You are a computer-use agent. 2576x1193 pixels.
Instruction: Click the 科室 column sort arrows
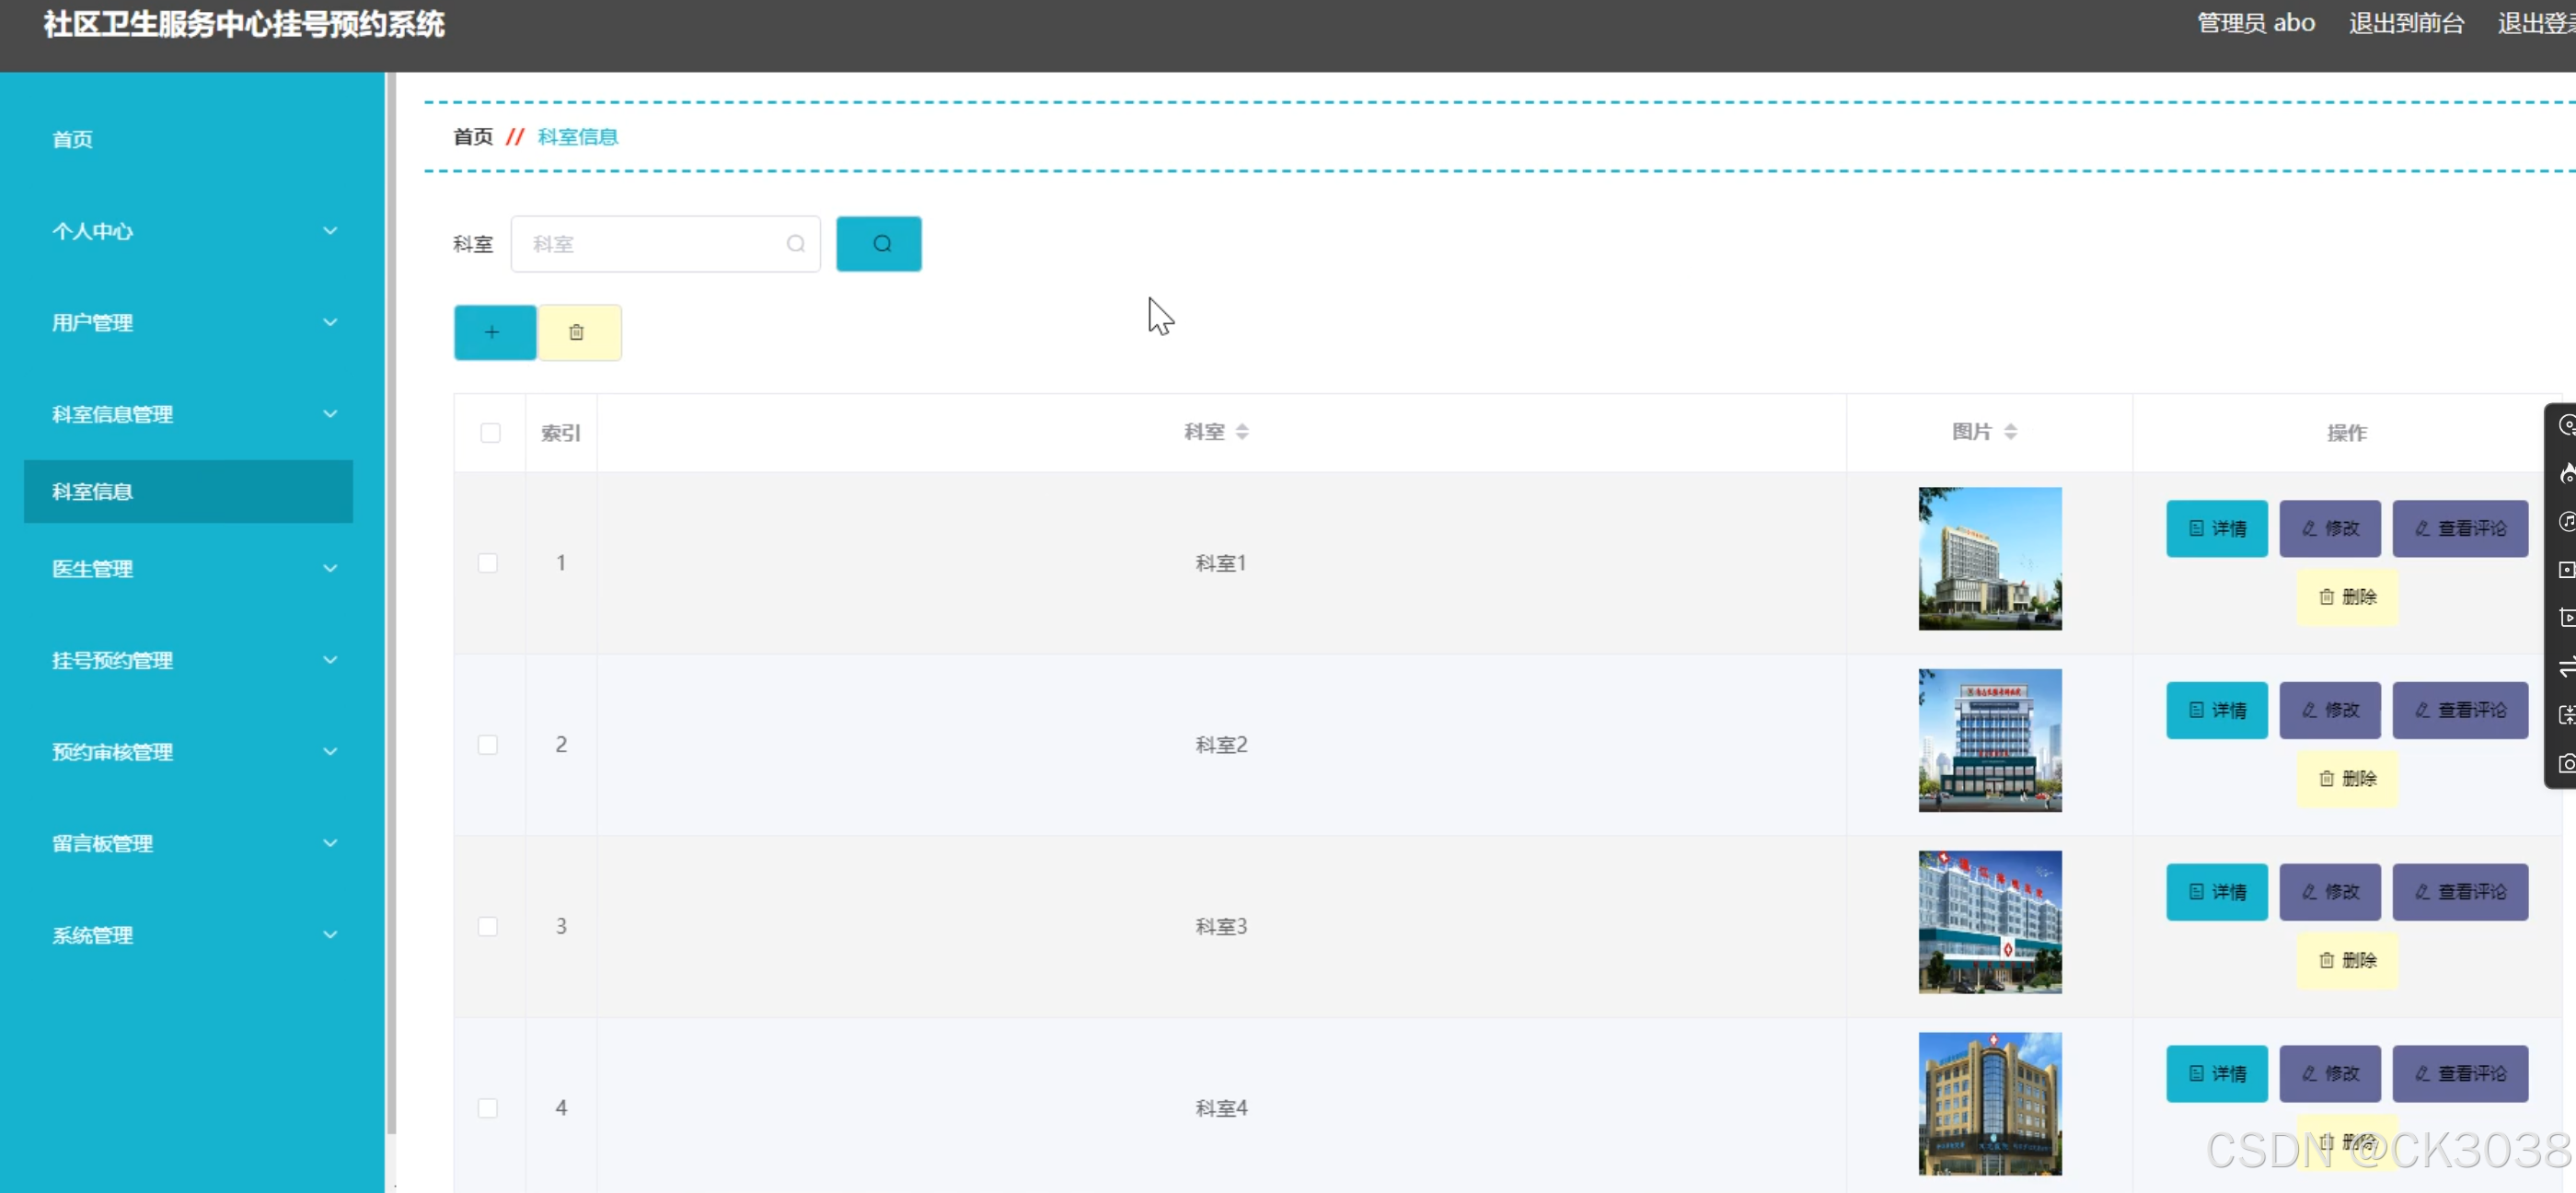[1242, 432]
